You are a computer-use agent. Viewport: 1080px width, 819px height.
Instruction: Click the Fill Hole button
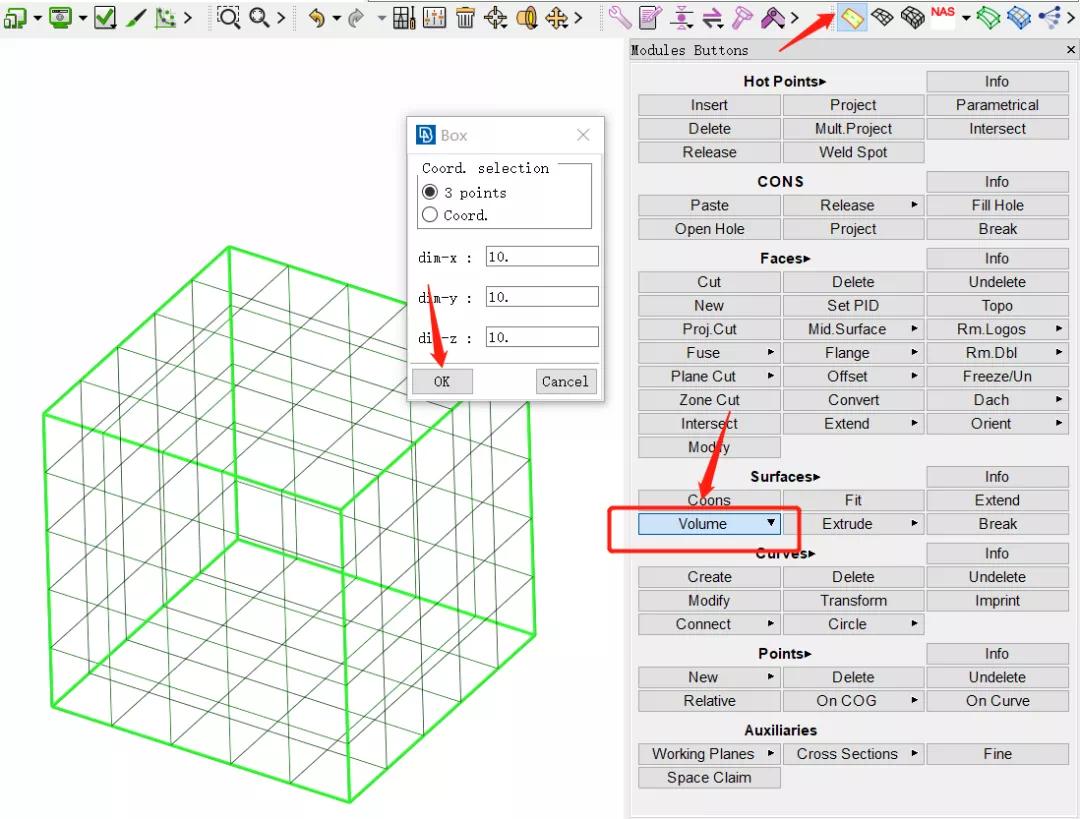pyautogui.click(x=997, y=205)
